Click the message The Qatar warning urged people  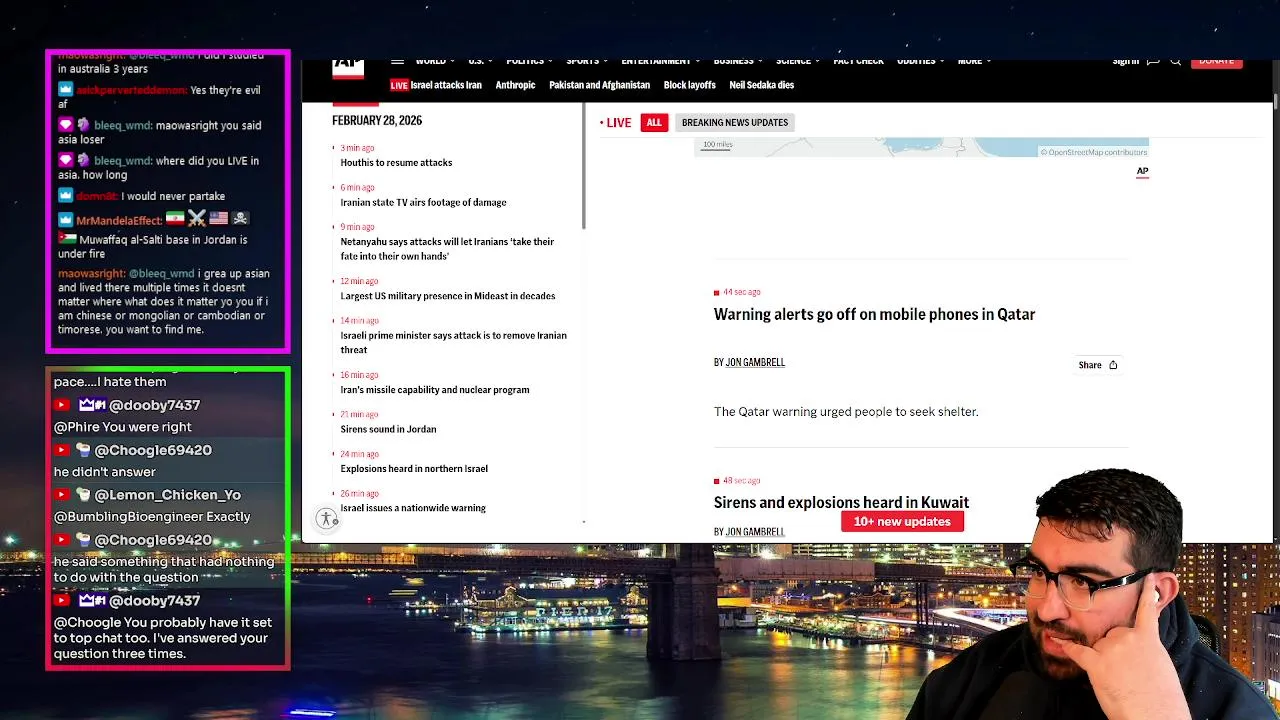pos(846,411)
